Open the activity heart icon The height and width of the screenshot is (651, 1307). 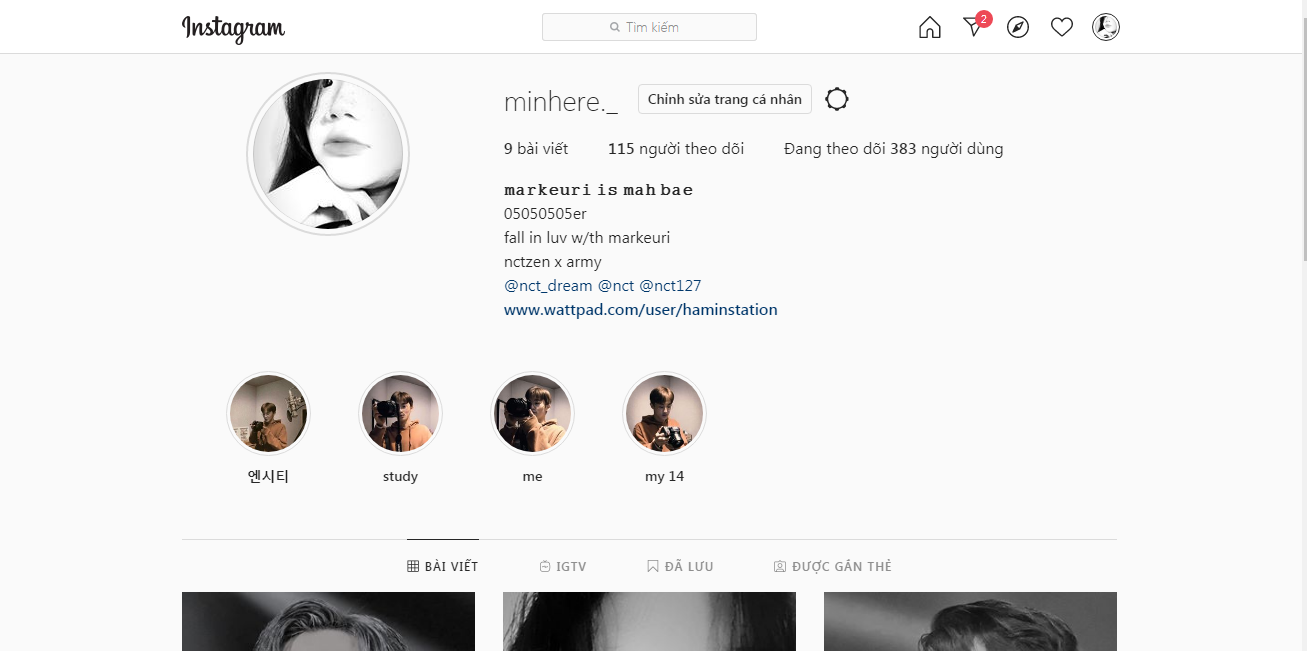coord(1062,27)
